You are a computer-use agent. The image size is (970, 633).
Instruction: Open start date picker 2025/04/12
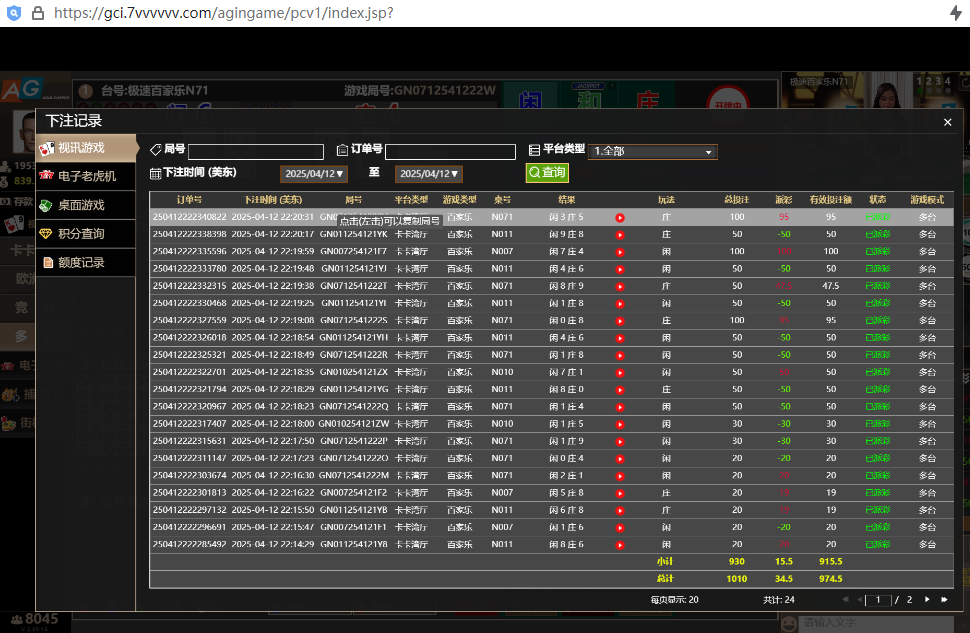314,174
